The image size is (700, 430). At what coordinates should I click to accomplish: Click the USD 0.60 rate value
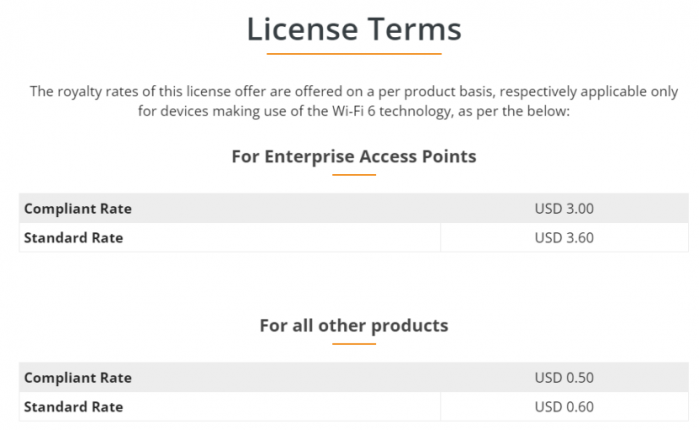click(x=564, y=407)
